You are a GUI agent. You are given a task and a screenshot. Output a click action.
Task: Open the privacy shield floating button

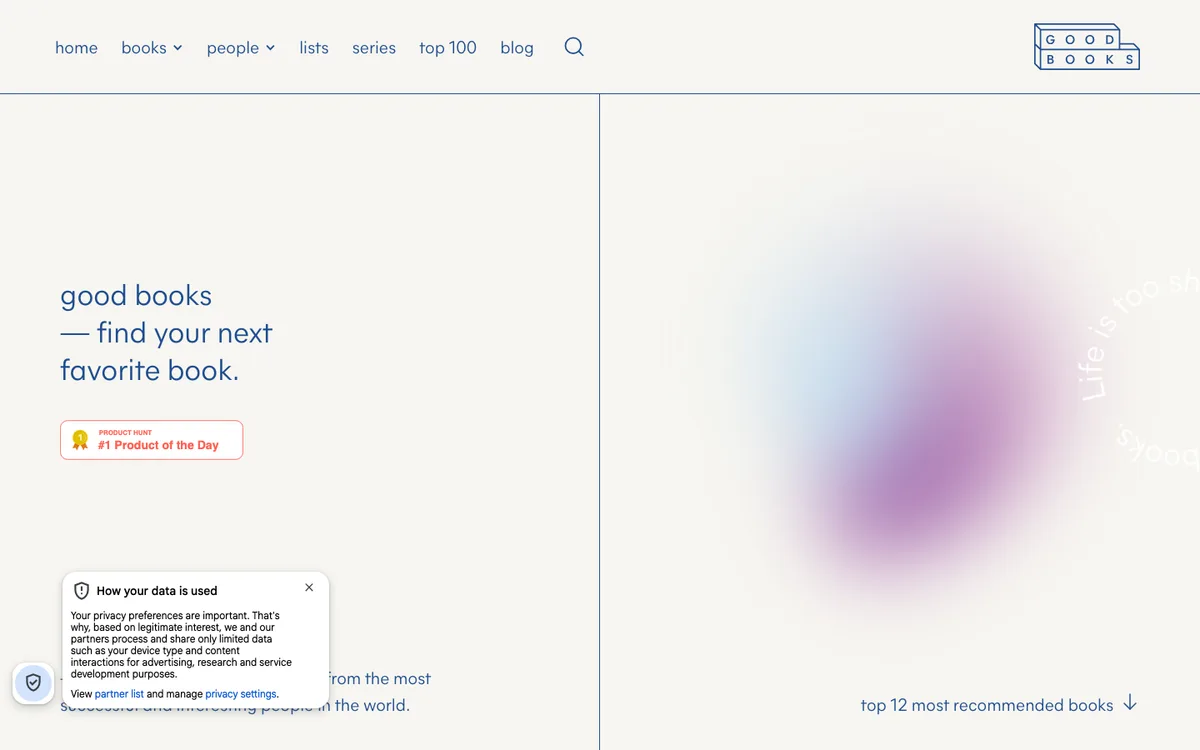[33, 683]
